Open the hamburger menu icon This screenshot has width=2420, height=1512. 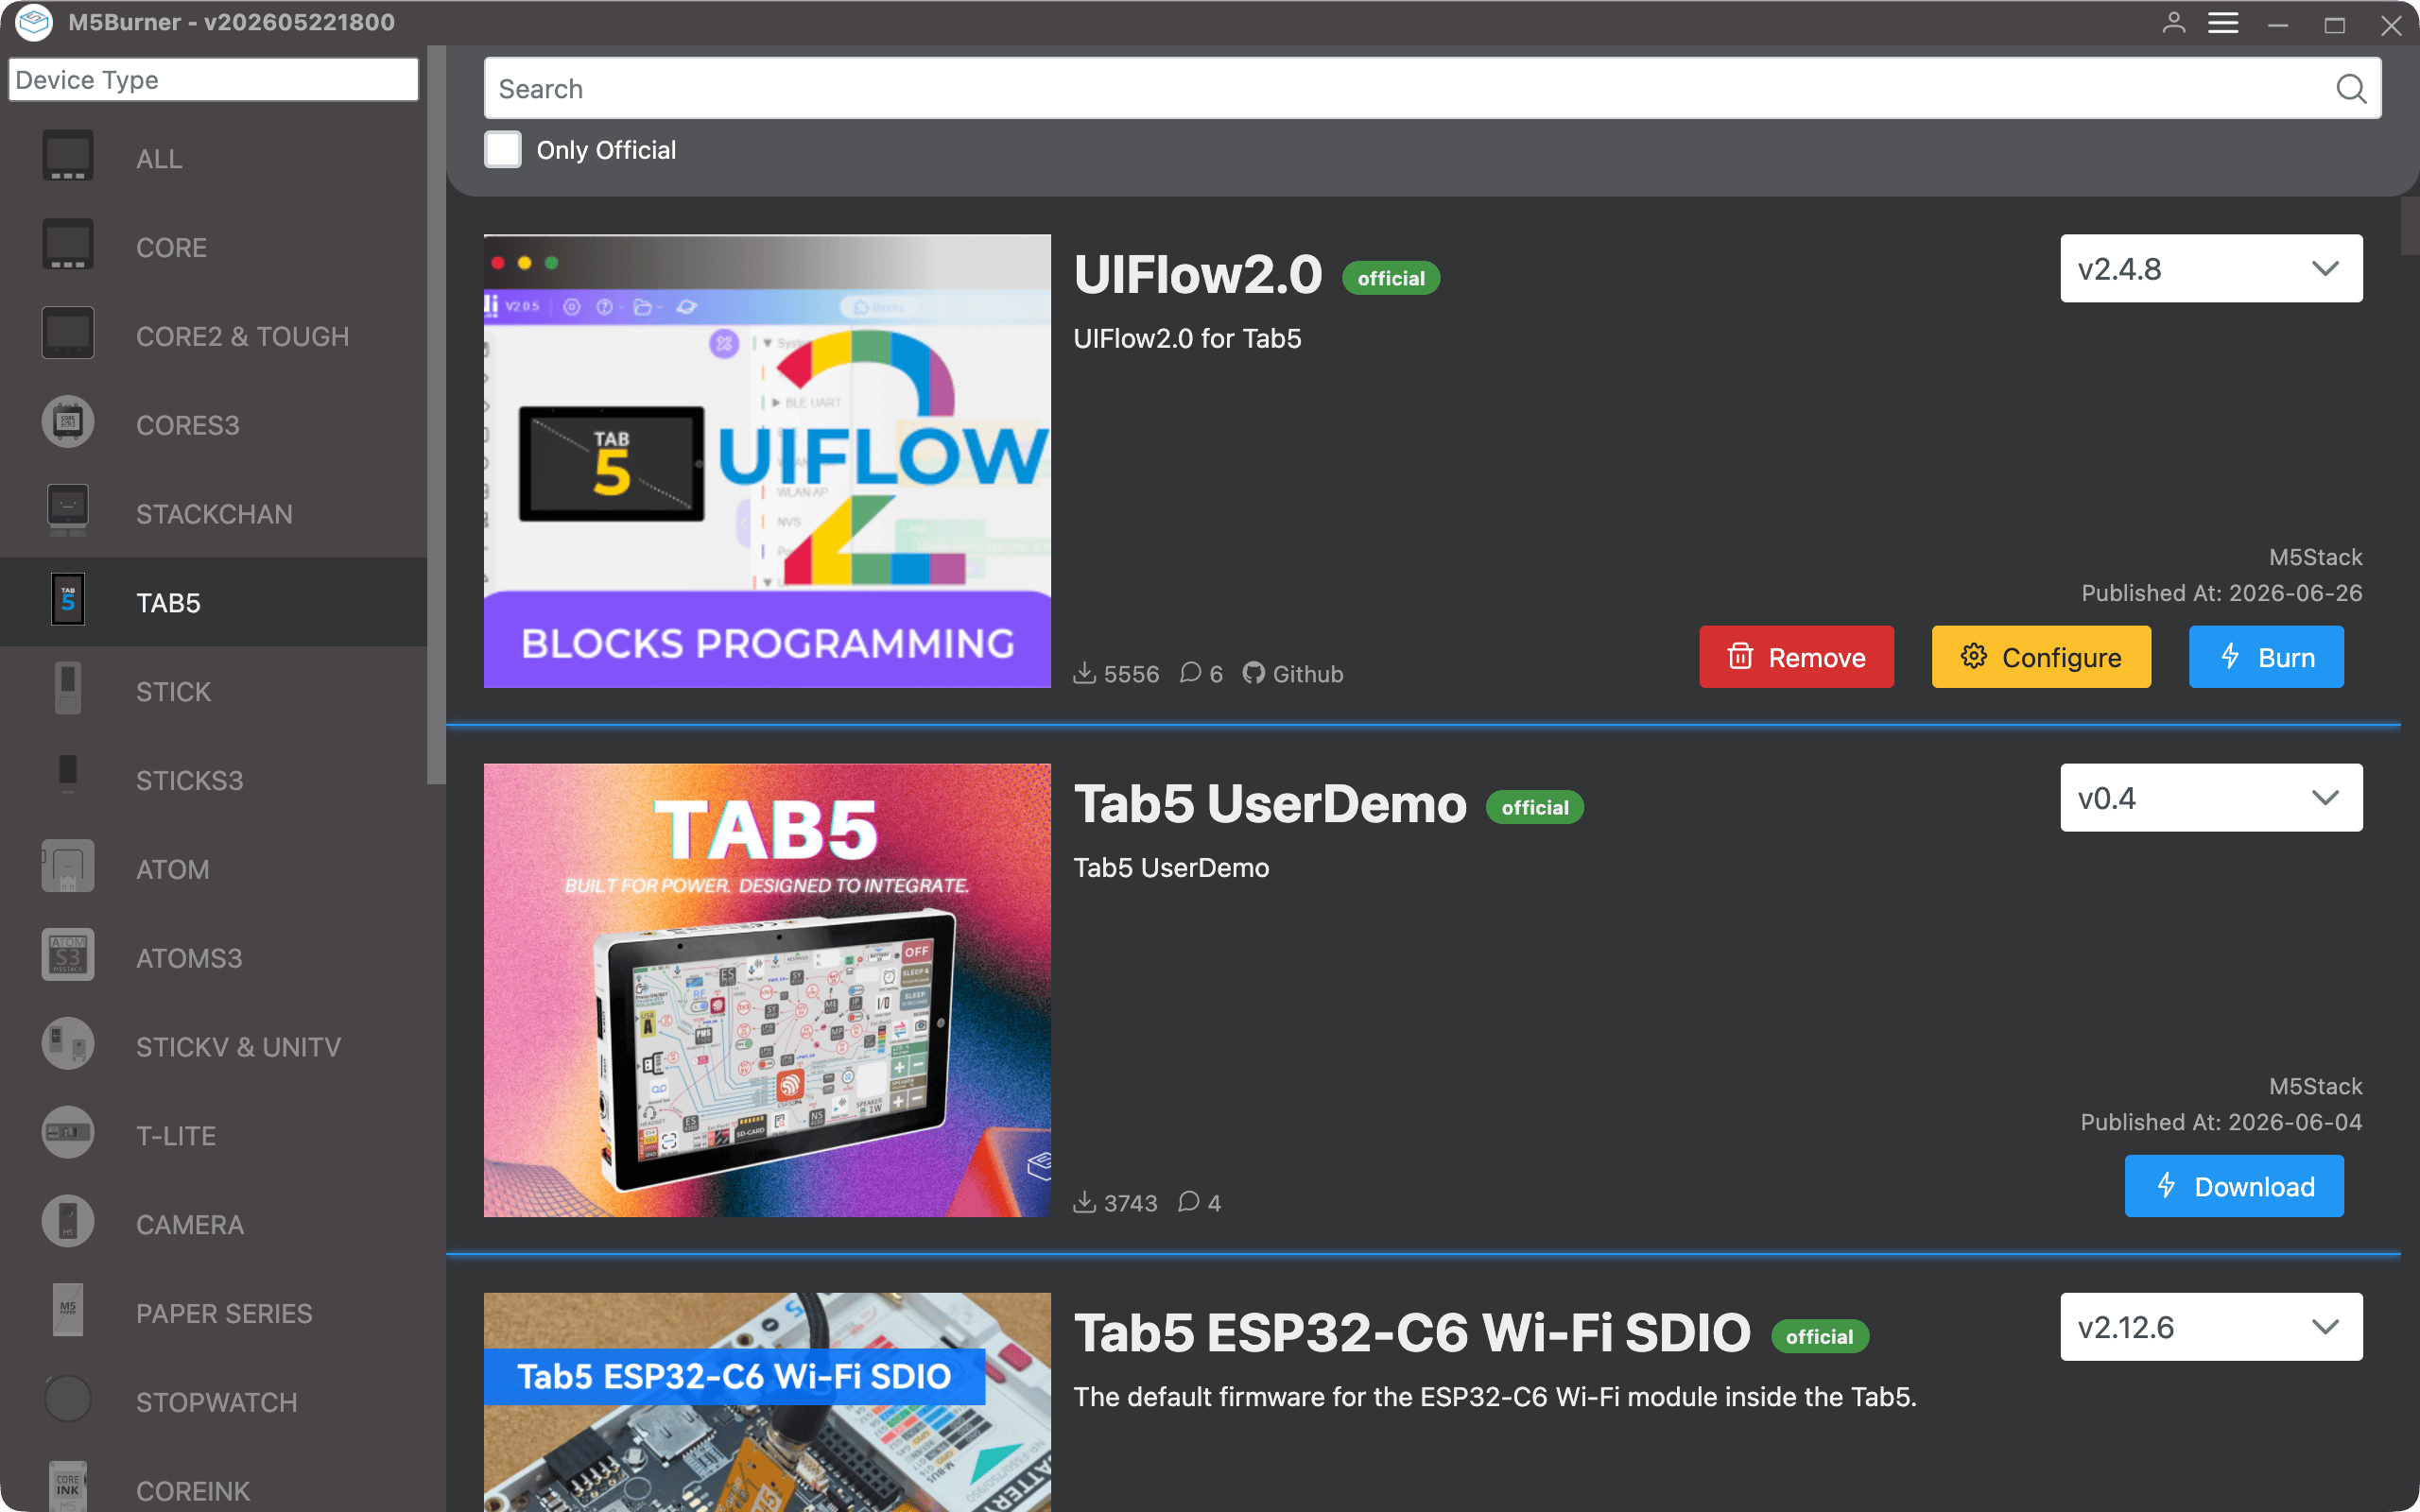(2223, 23)
